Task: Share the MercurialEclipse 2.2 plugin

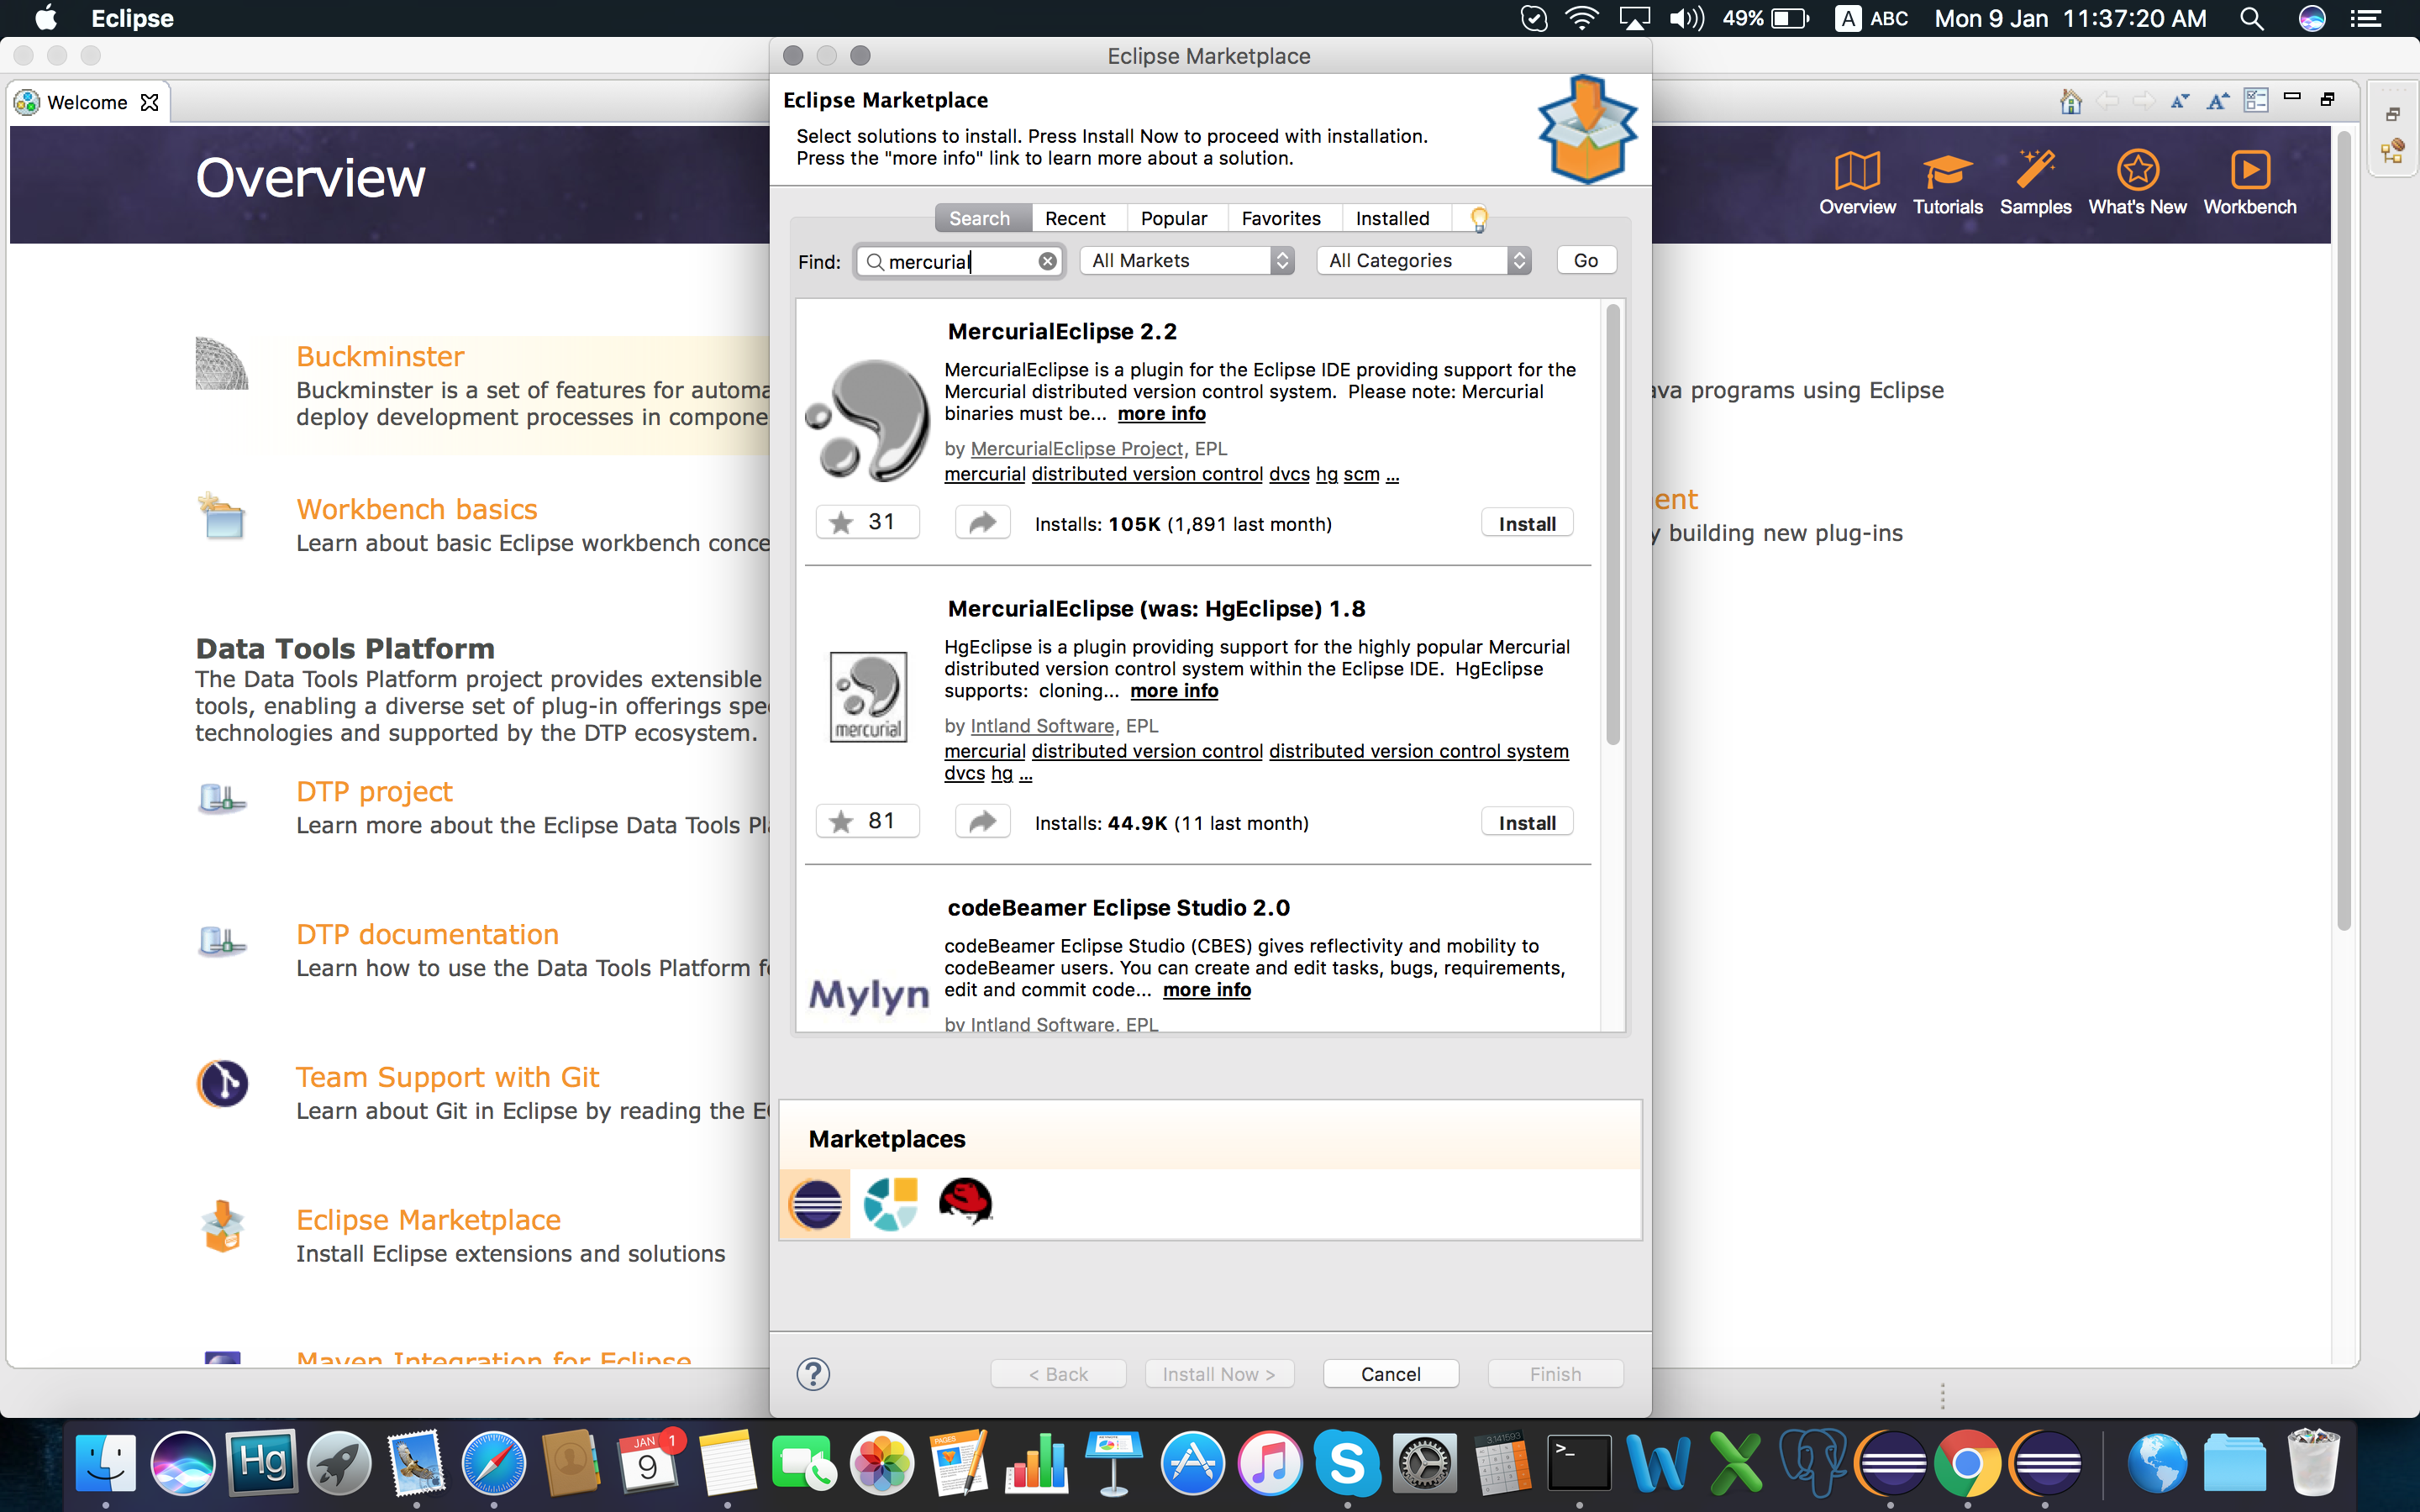Action: coord(982,522)
